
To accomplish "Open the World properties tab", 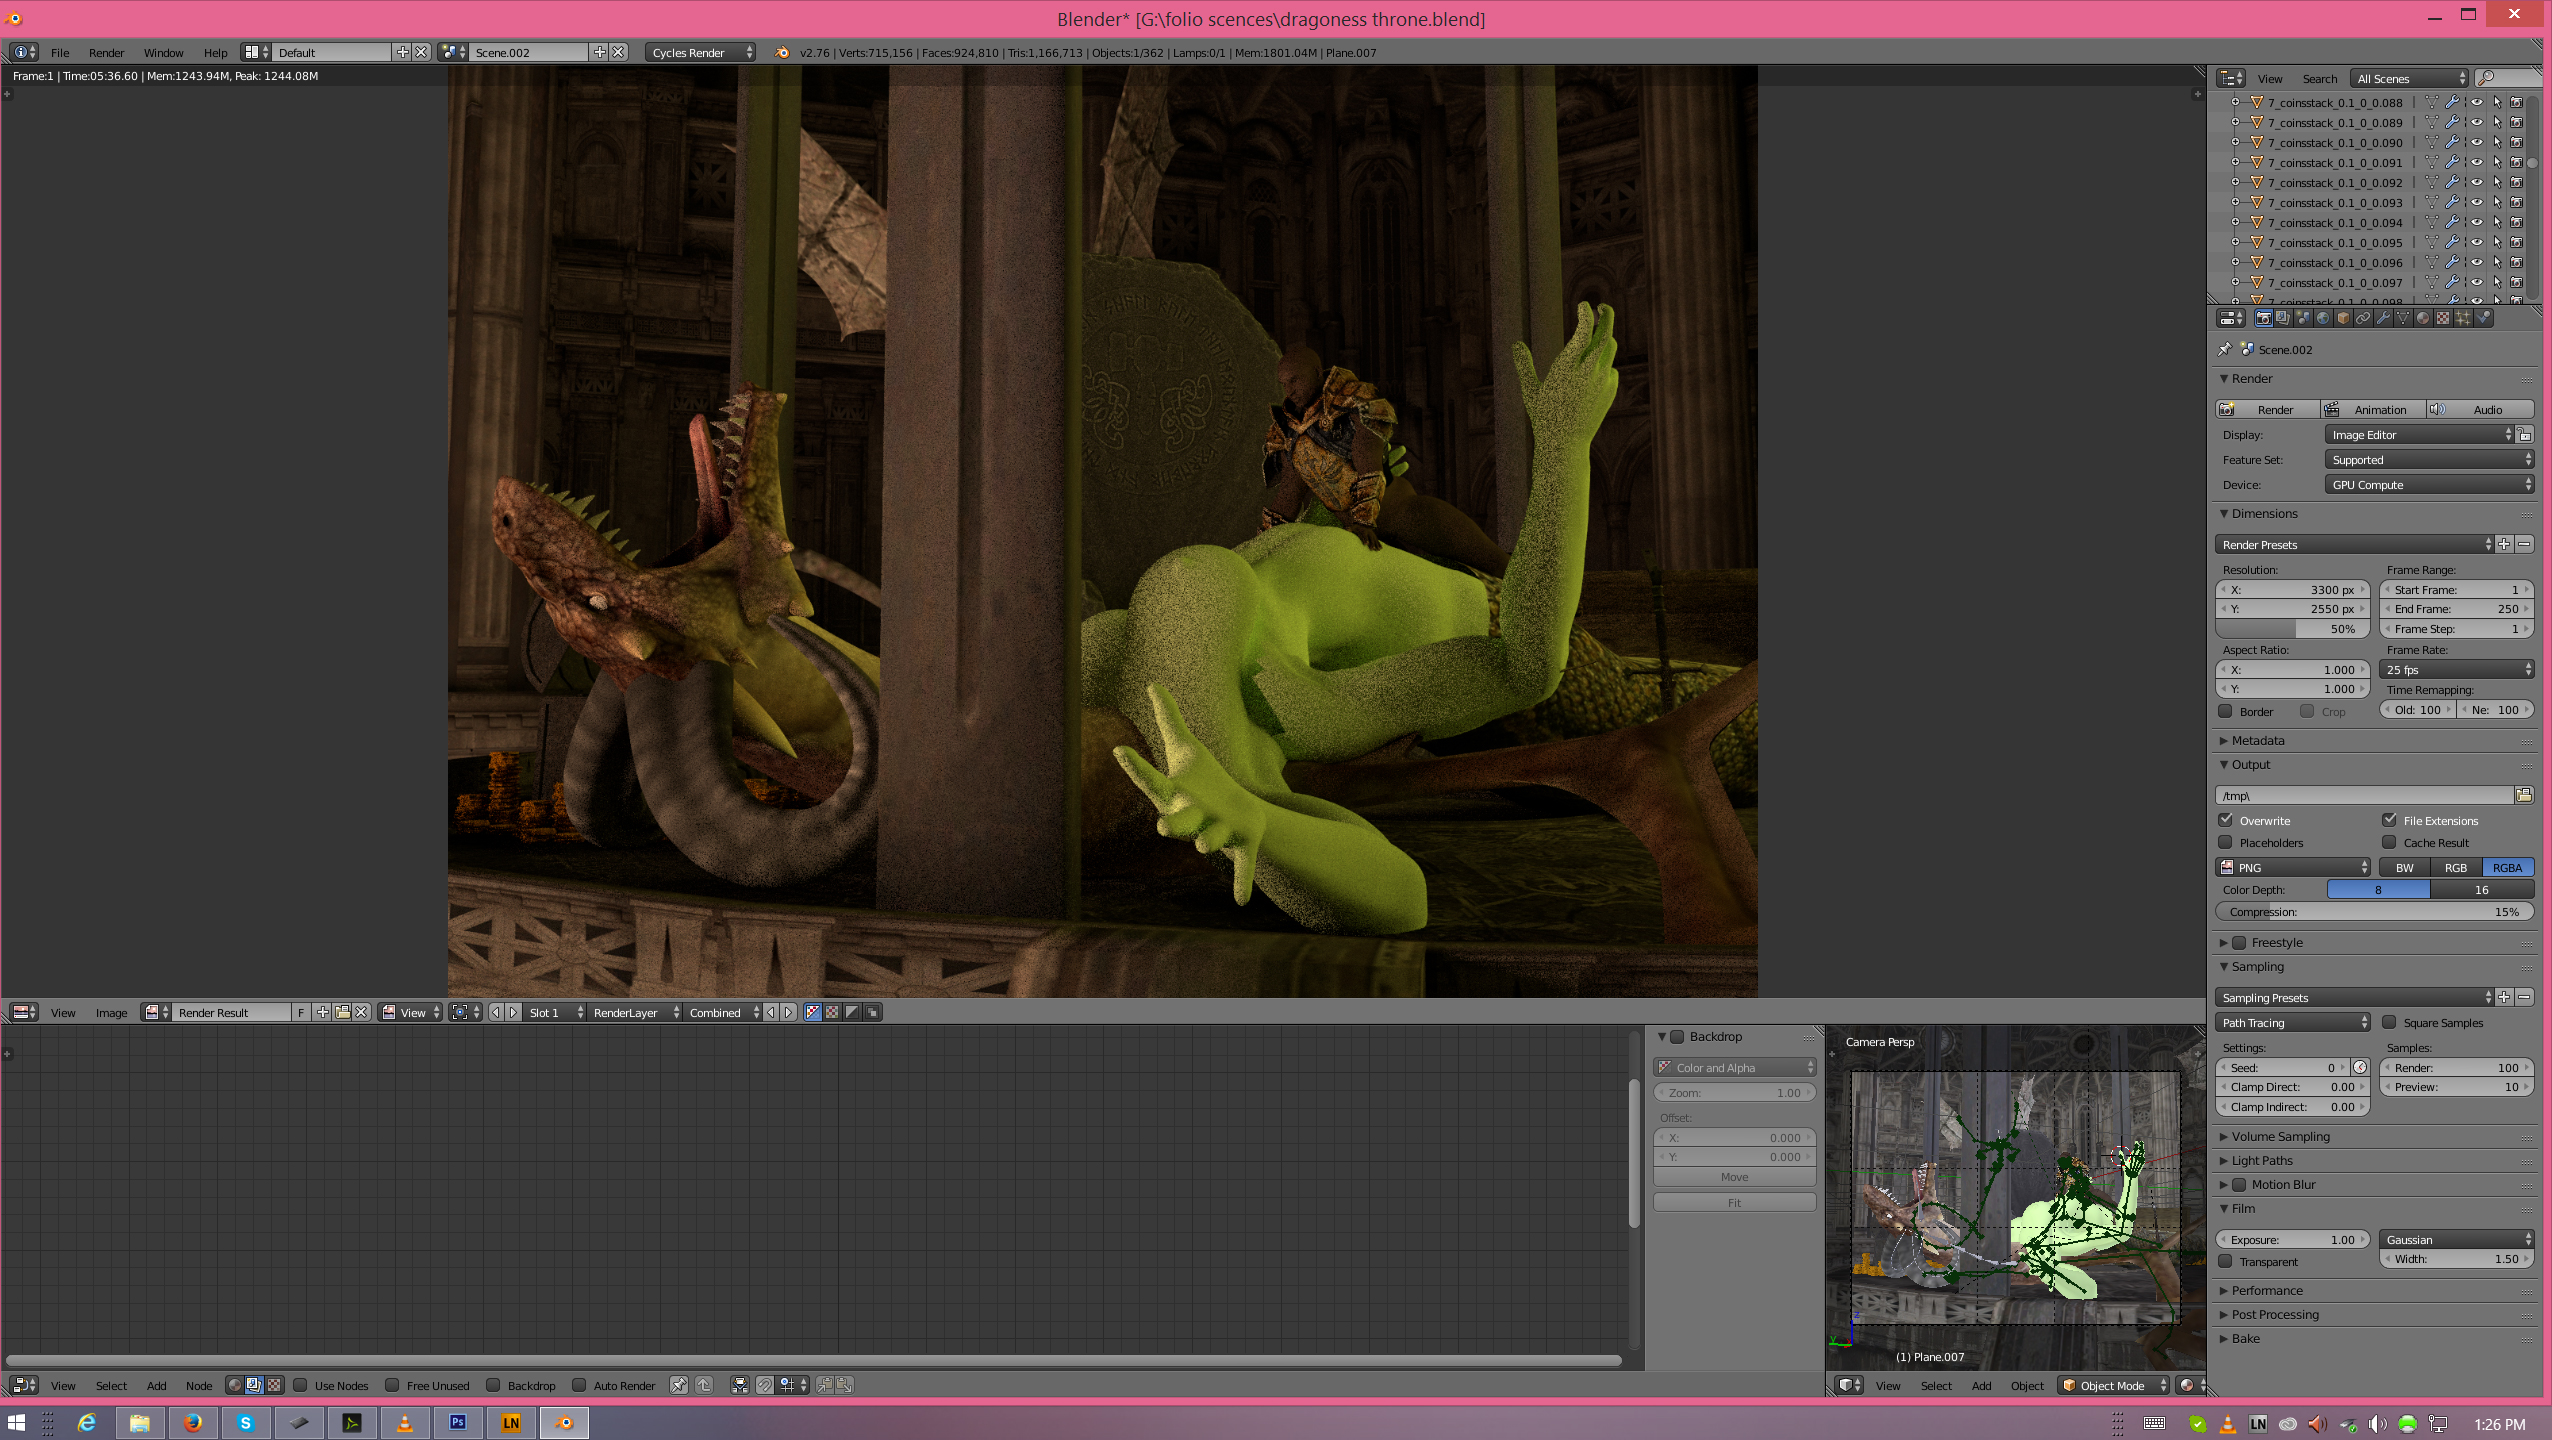I will [x=2323, y=318].
